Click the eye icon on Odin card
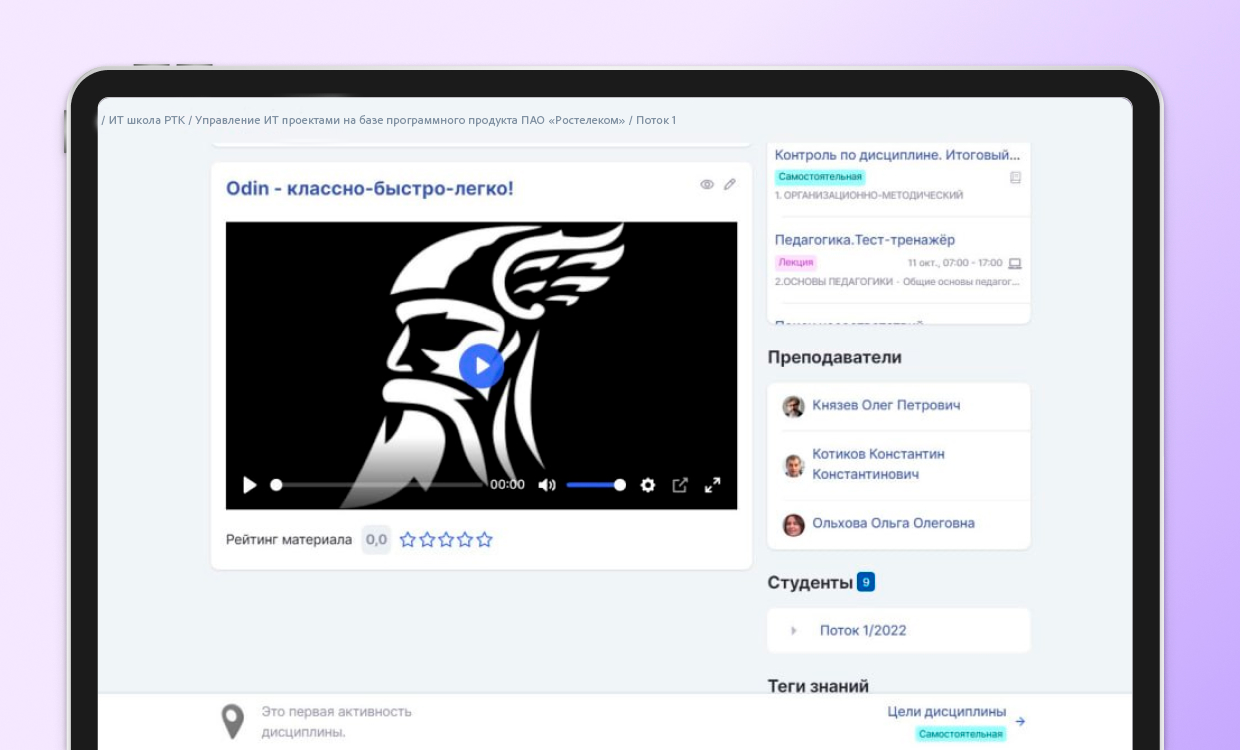The image size is (1240, 750). [707, 185]
